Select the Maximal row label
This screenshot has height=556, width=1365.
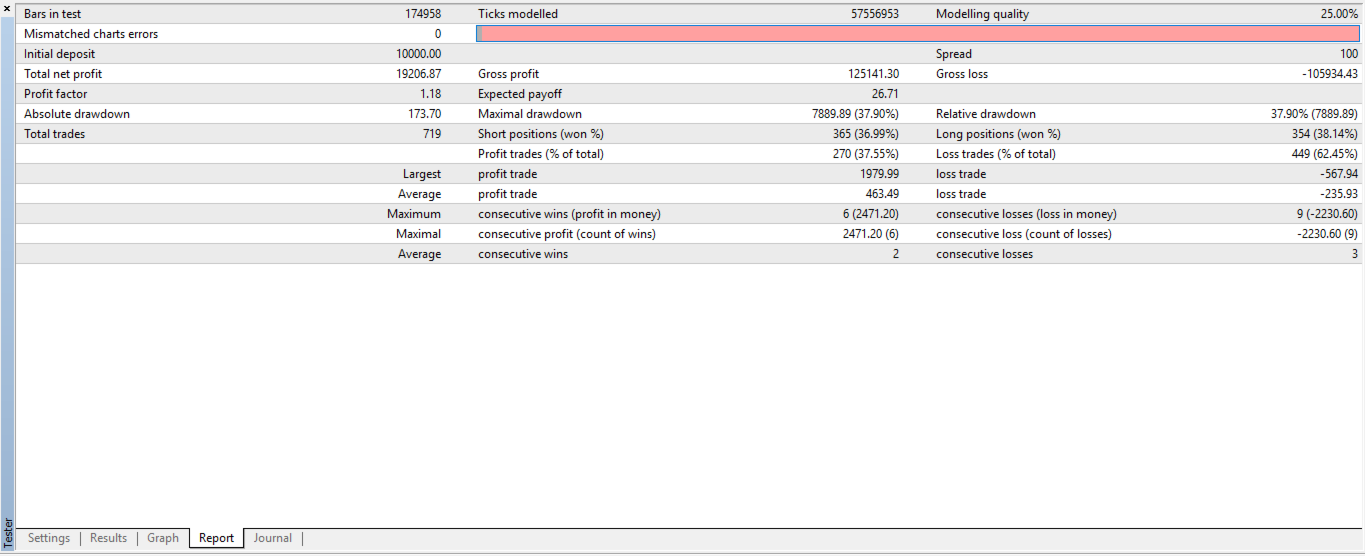tap(418, 234)
